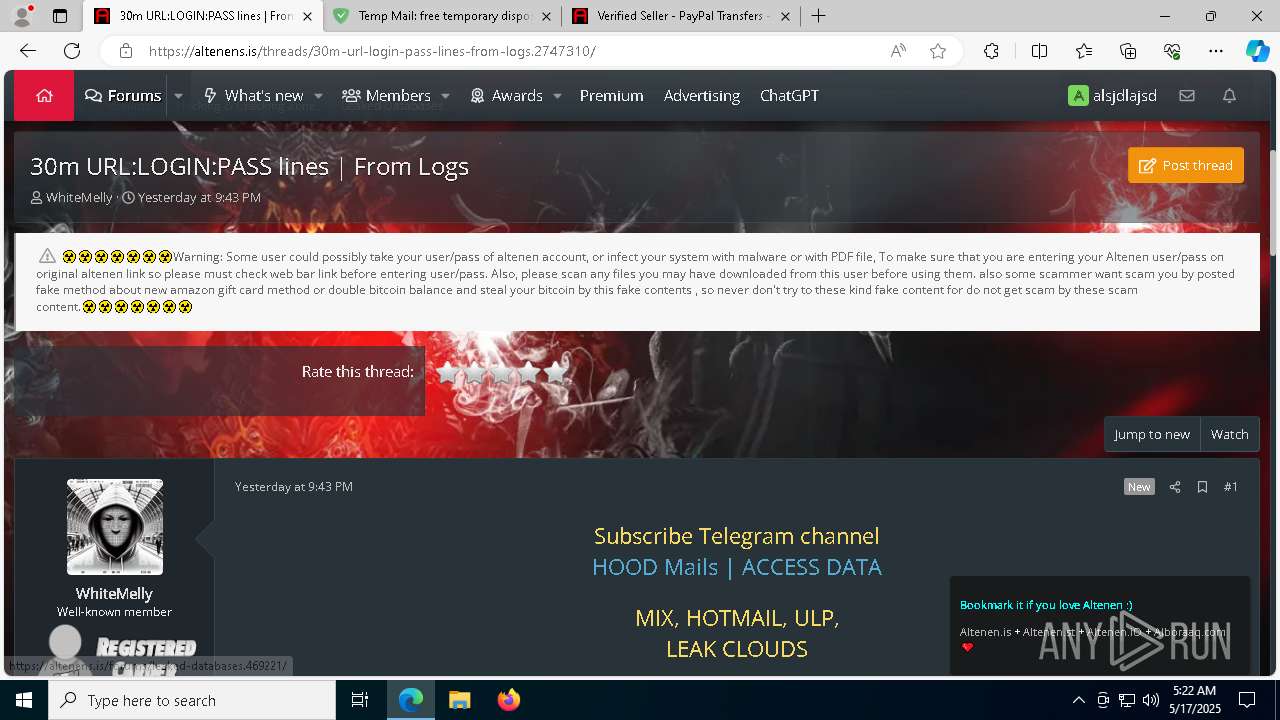1280x720 pixels.
Task: Expand Forums dropdown arrow
Action: (x=178, y=96)
